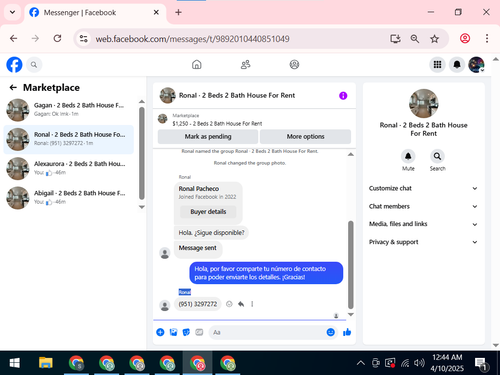
Task: Select the Ronal conversation in the list
Action: point(69,139)
